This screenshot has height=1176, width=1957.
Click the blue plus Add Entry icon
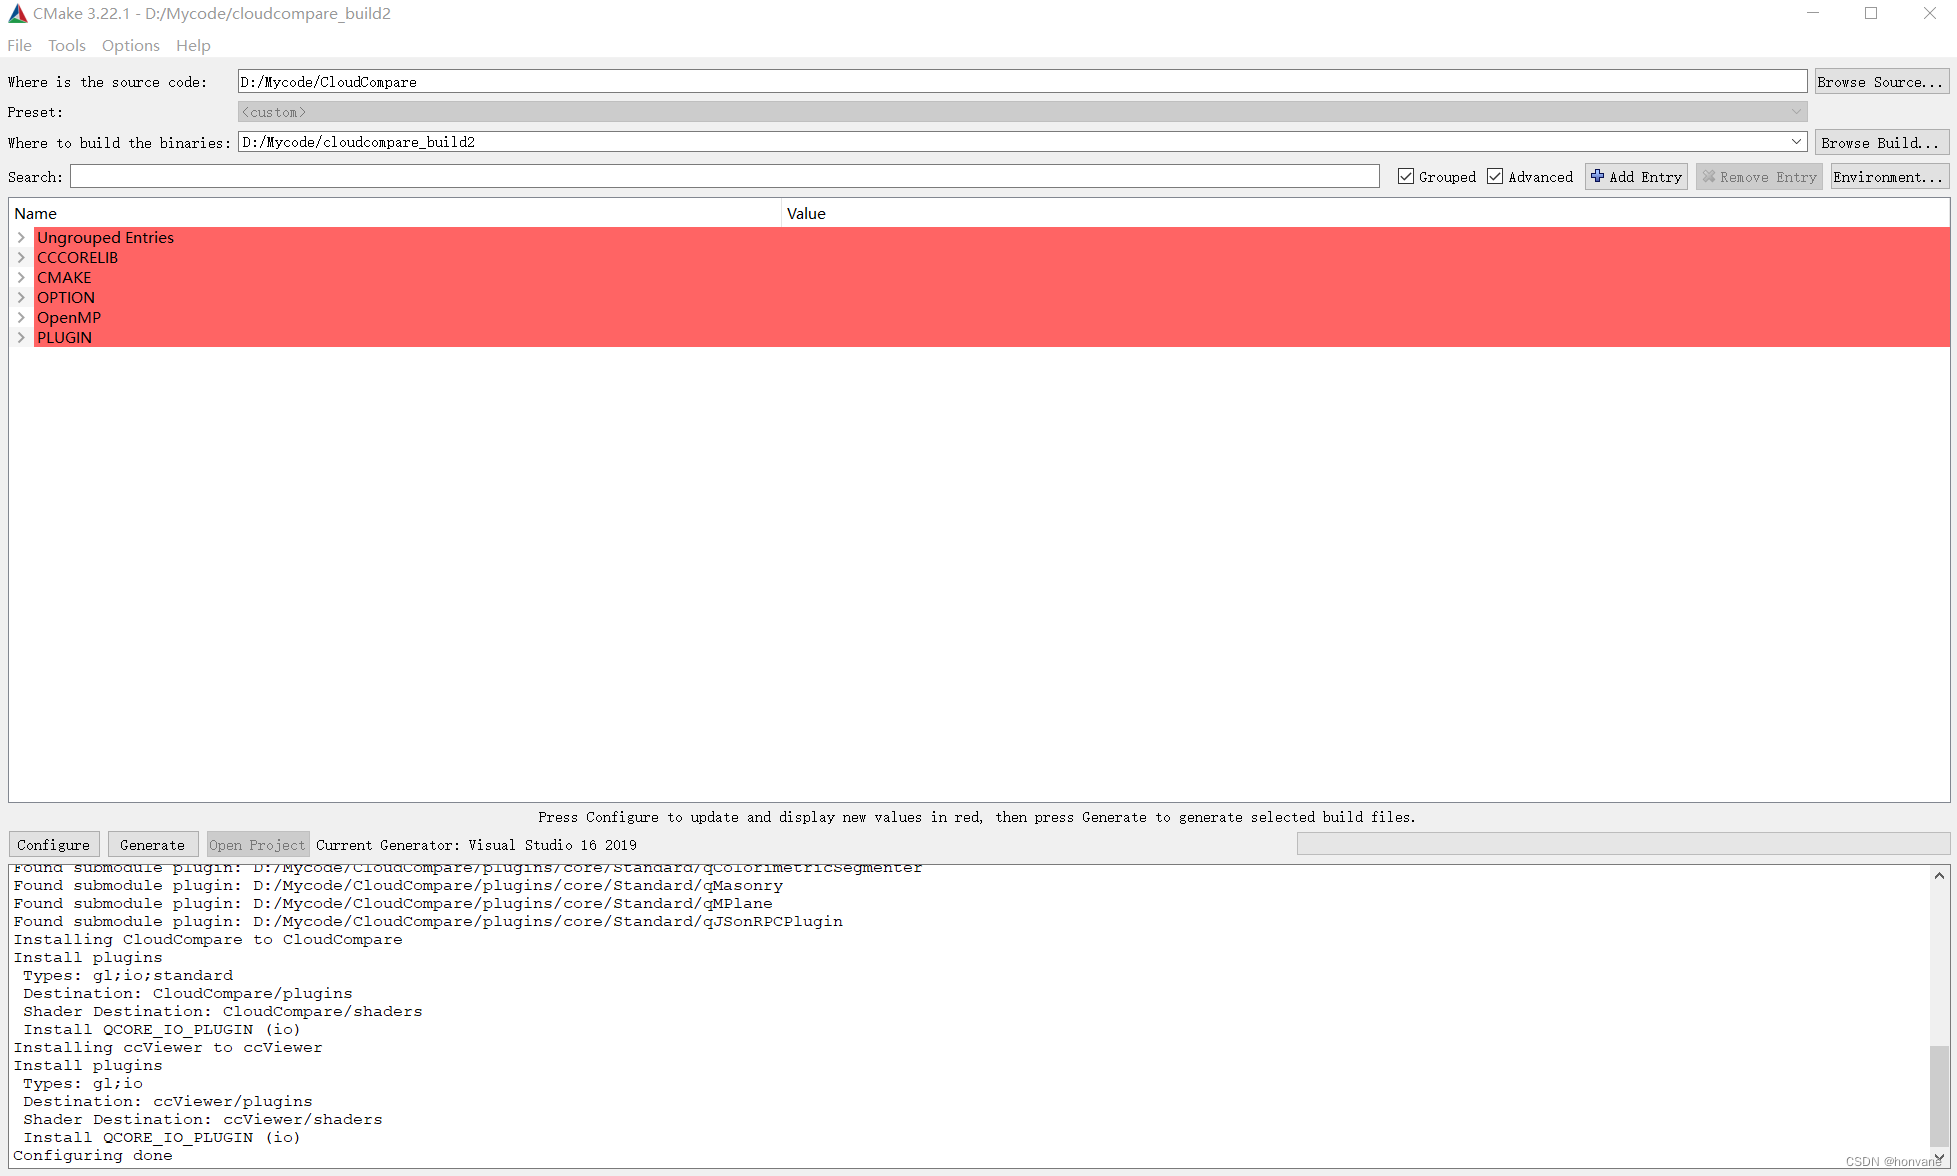pyautogui.click(x=1597, y=176)
